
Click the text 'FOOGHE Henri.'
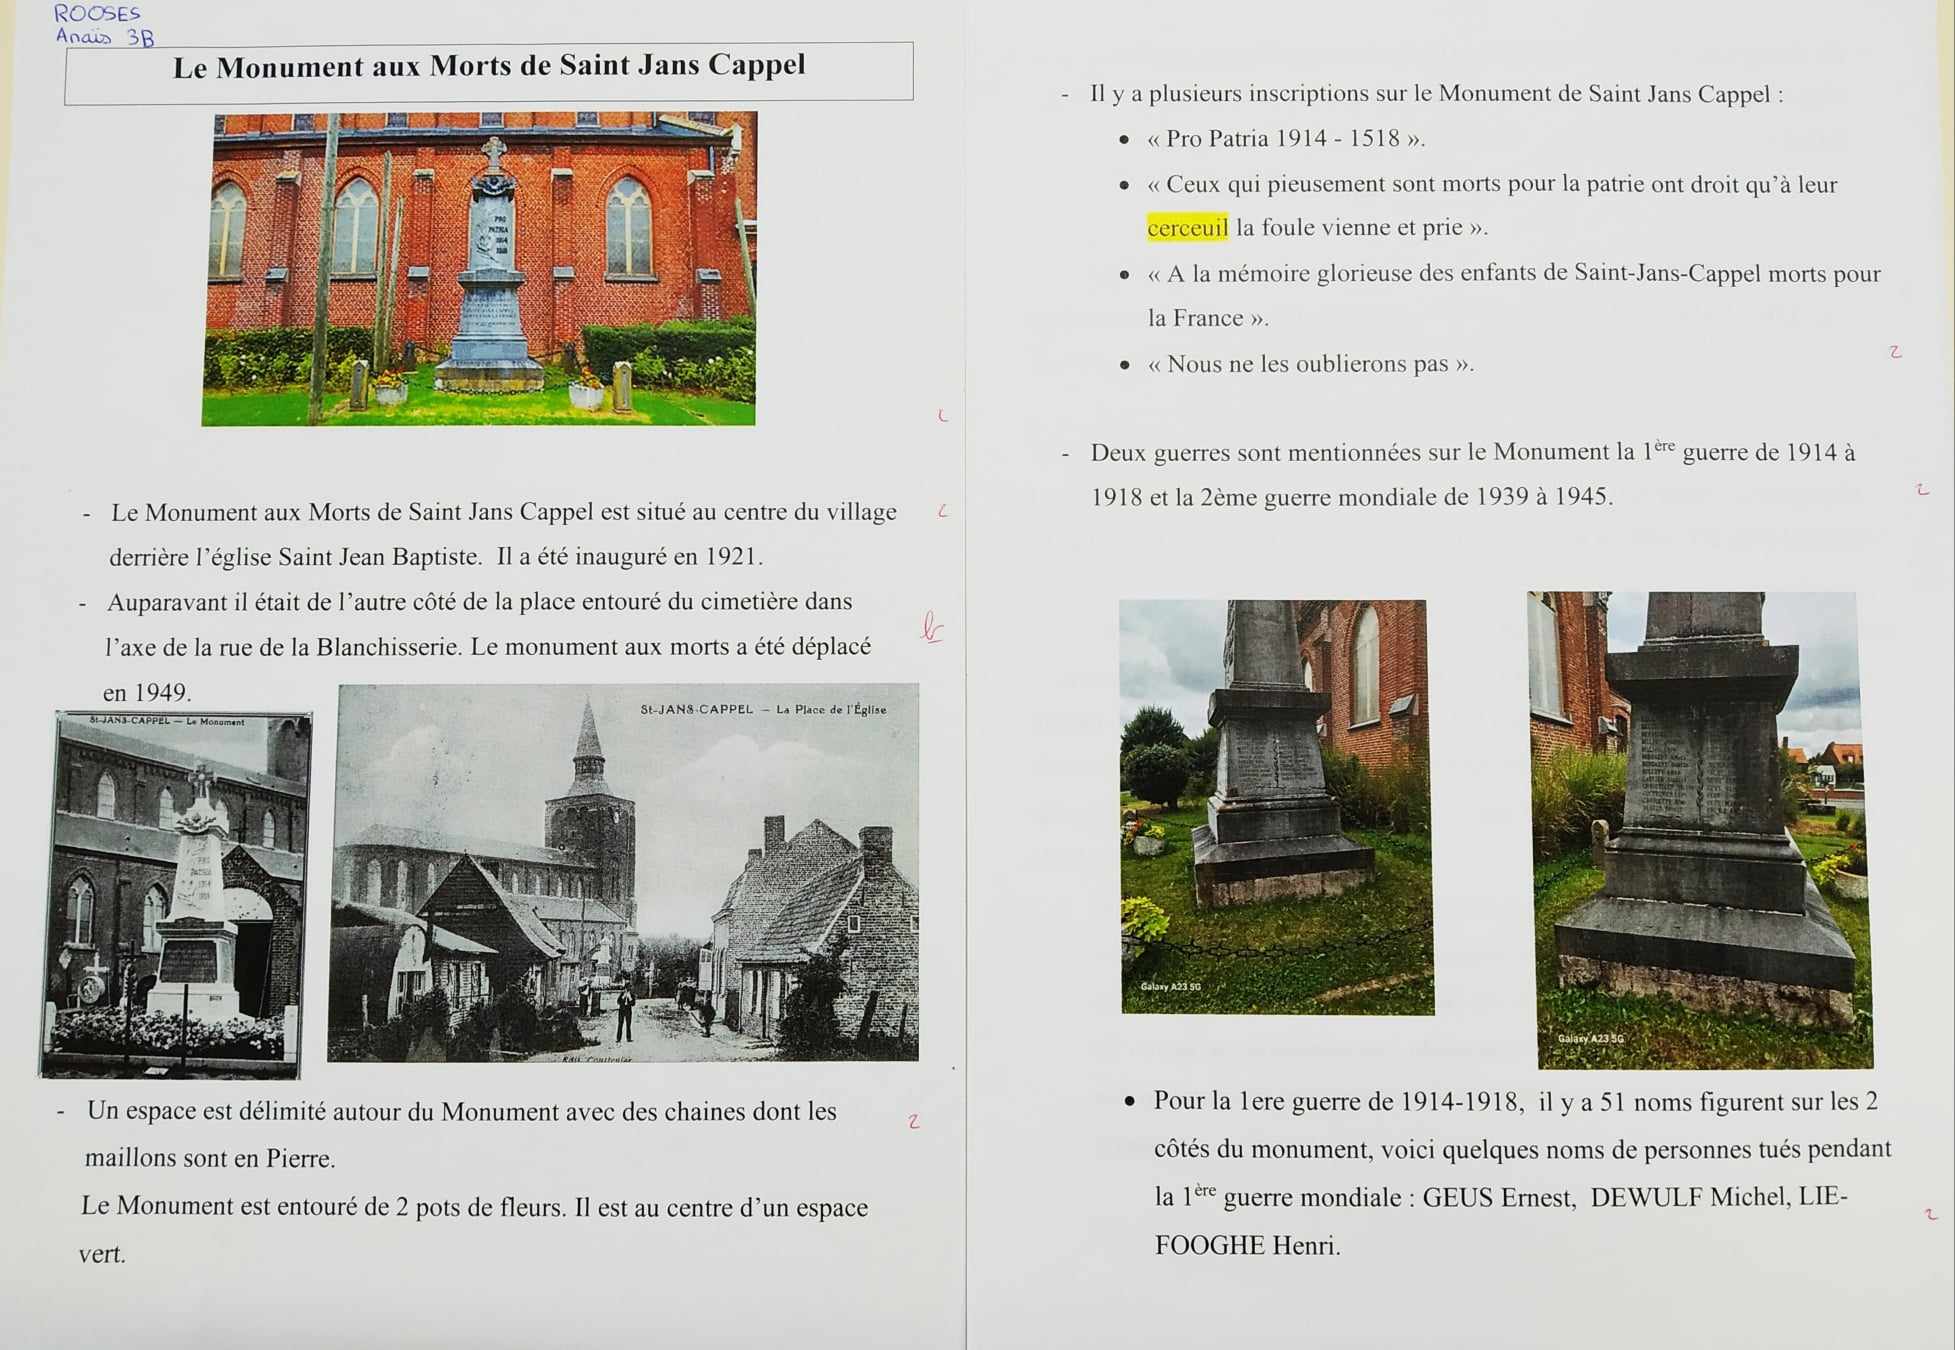1248,1246
